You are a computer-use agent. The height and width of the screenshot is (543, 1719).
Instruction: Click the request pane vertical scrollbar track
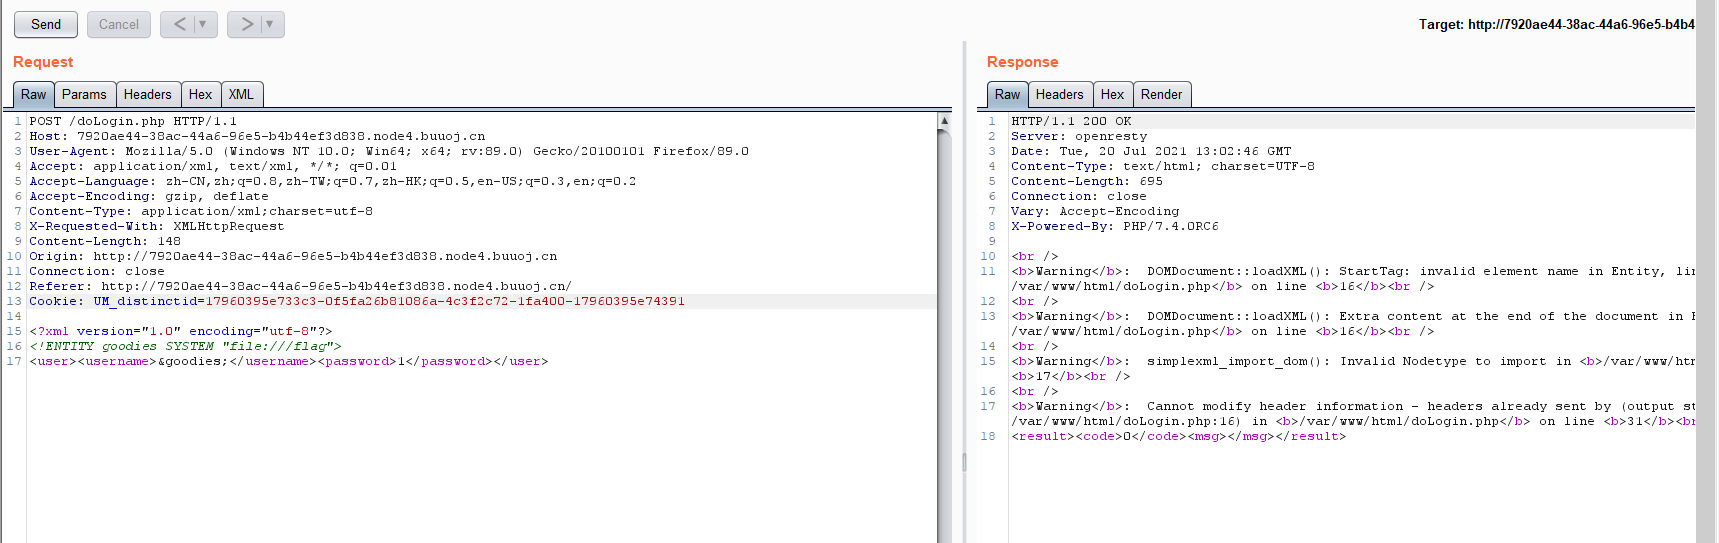944,336
